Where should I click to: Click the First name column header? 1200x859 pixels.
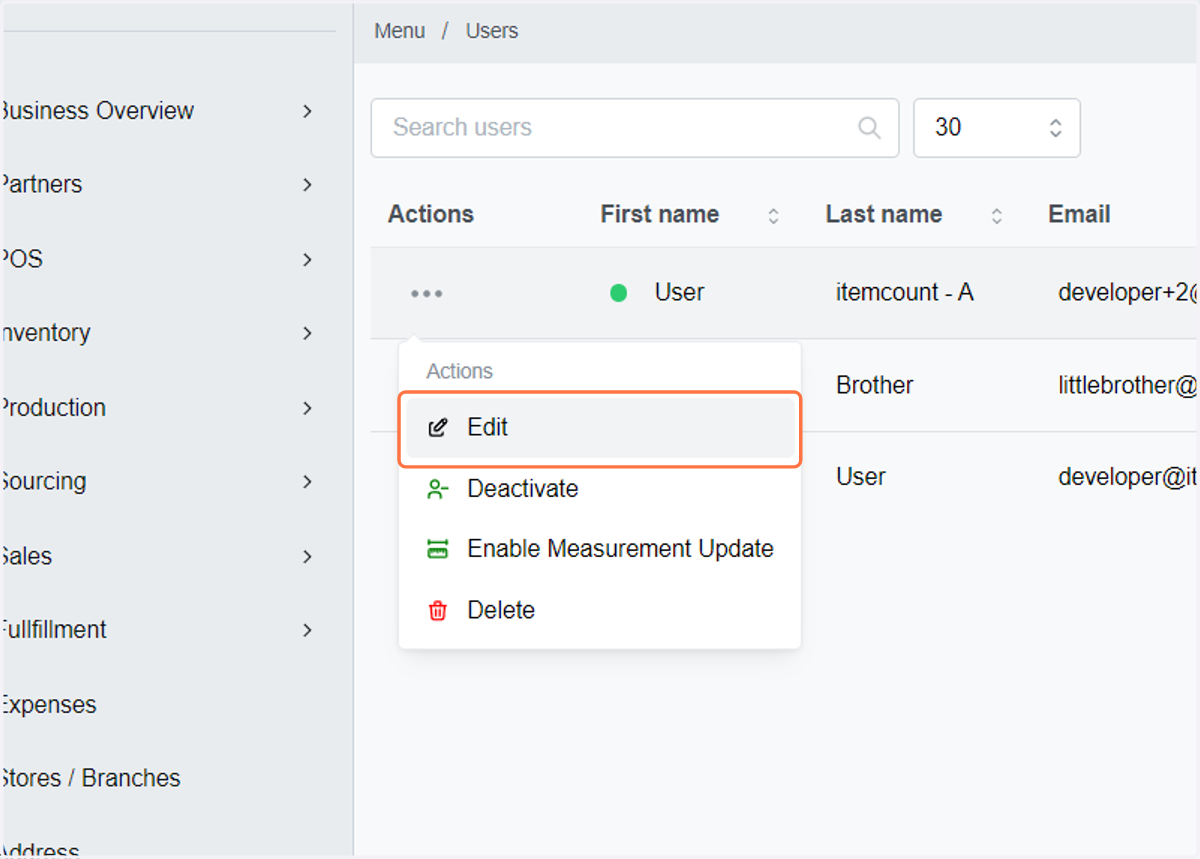(660, 214)
